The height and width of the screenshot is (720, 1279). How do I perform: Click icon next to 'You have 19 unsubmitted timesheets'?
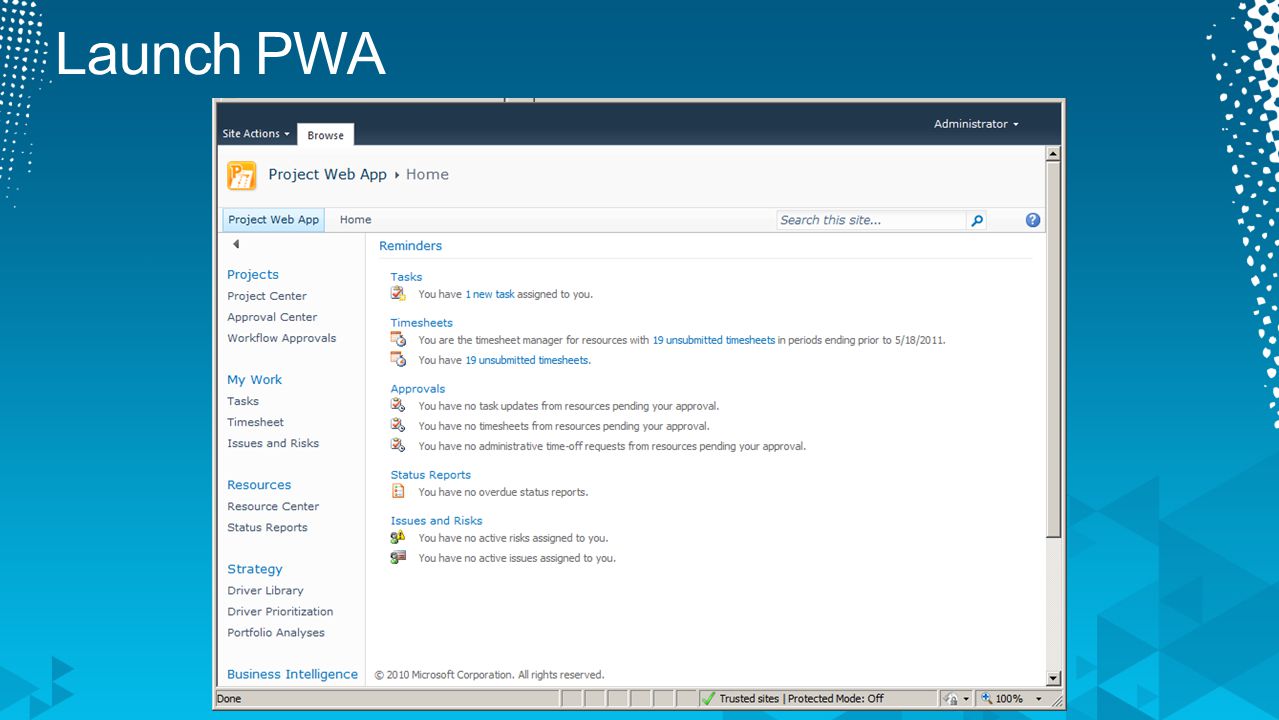398,359
